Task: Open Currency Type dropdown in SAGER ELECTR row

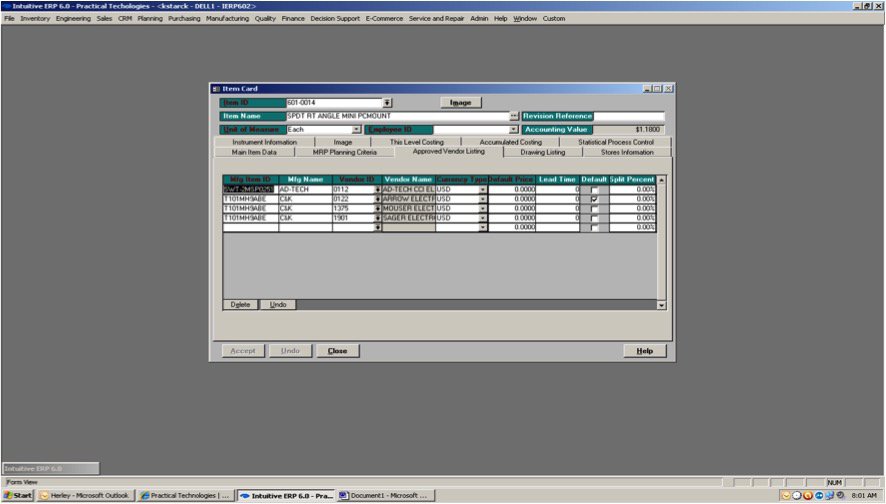Action: tap(483, 218)
